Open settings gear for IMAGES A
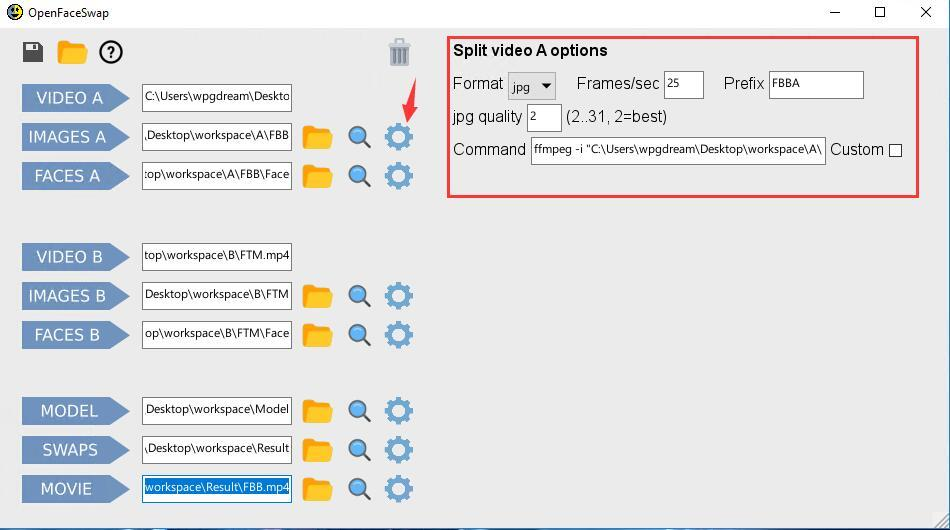Image resolution: width=950 pixels, height=530 pixels. (x=399, y=137)
